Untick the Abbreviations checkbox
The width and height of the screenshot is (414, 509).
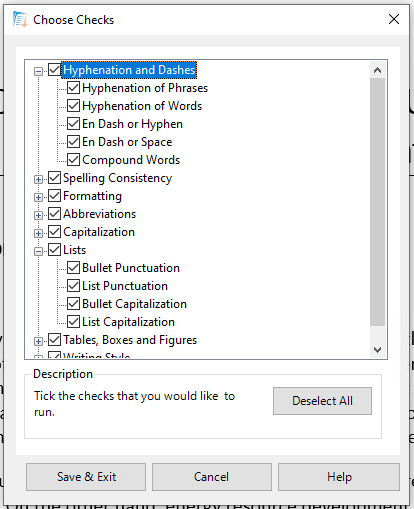point(54,214)
